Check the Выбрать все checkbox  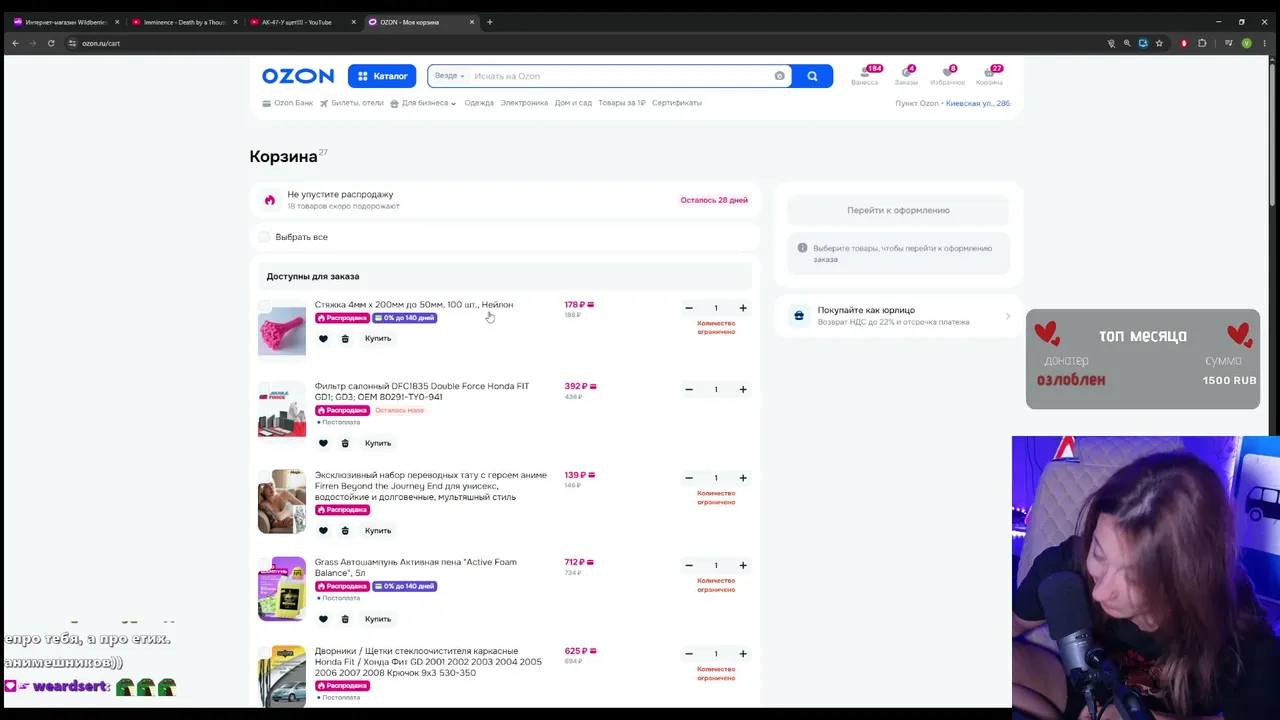(264, 237)
